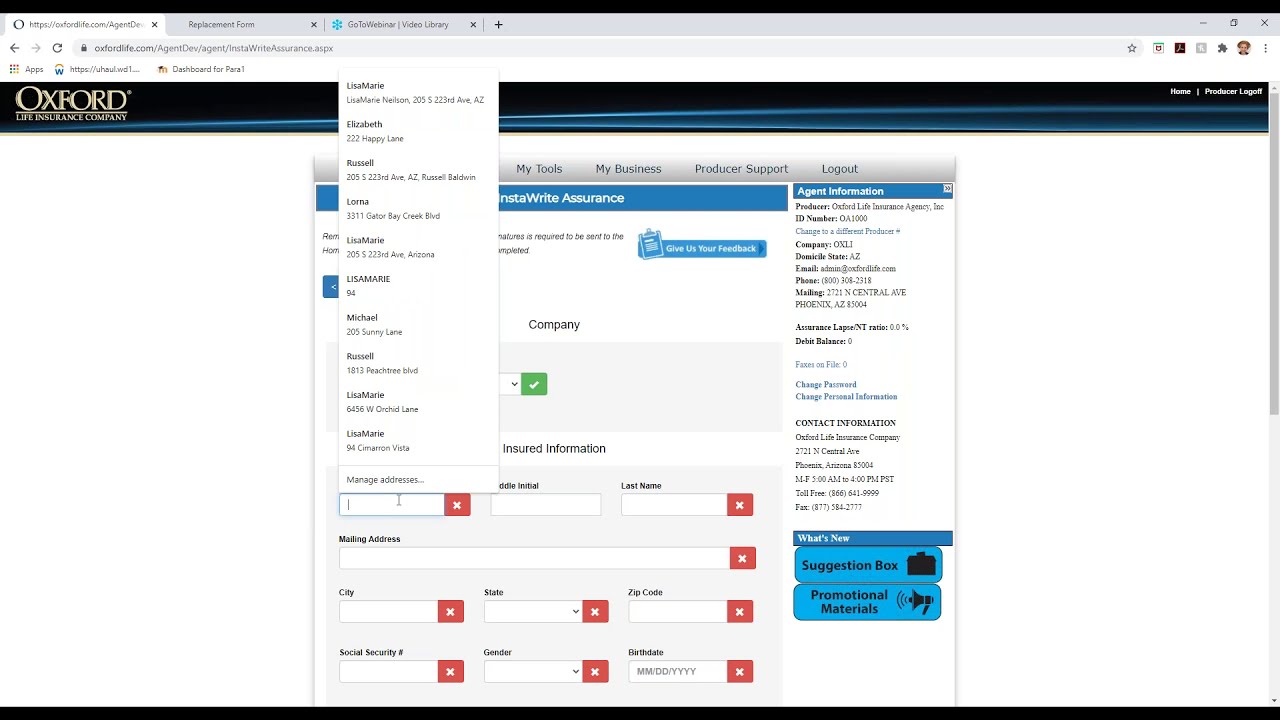Screen dimensions: 1280x720
Task: Open the Chrome profile avatar
Action: (1244, 48)
